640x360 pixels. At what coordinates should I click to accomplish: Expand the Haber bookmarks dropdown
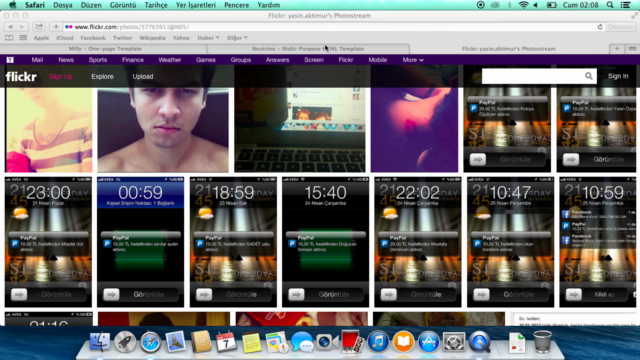pos(208,38)
